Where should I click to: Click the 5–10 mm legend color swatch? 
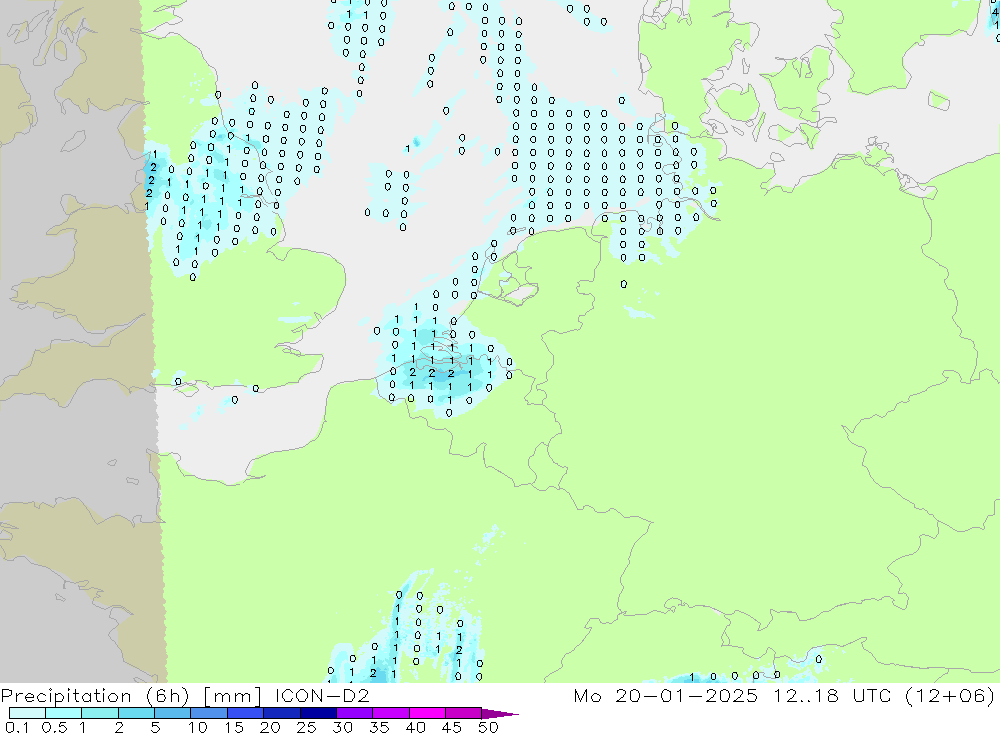click(x=173, y=713)
